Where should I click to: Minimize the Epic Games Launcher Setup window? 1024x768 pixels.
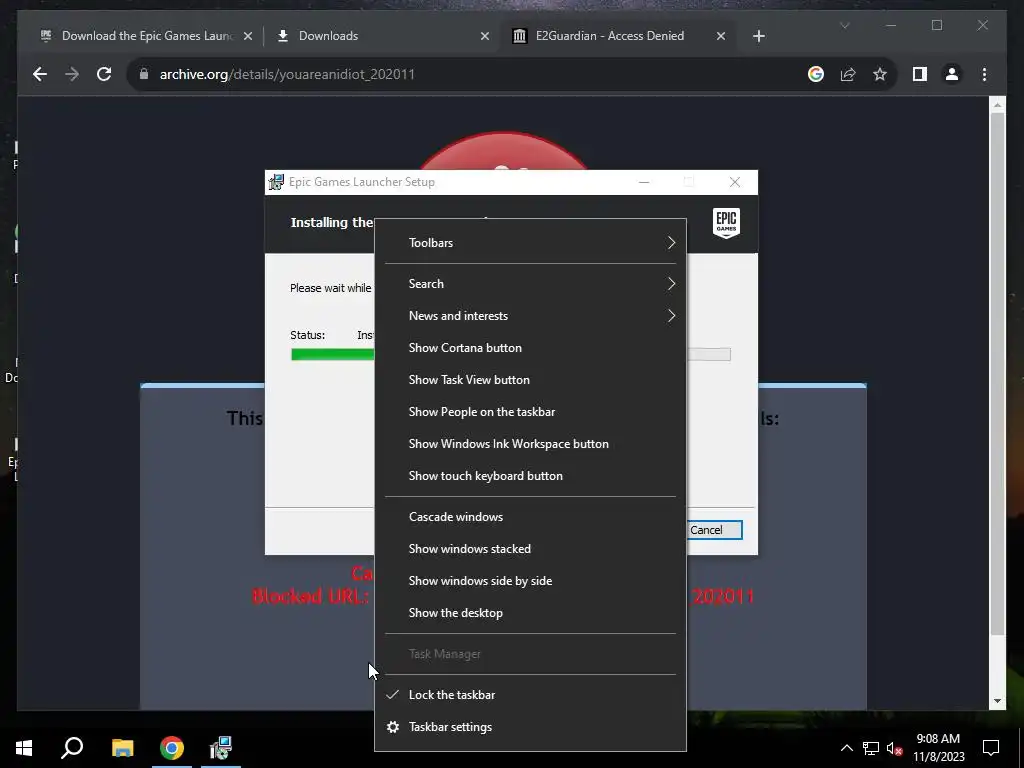(x=644, y=182)
